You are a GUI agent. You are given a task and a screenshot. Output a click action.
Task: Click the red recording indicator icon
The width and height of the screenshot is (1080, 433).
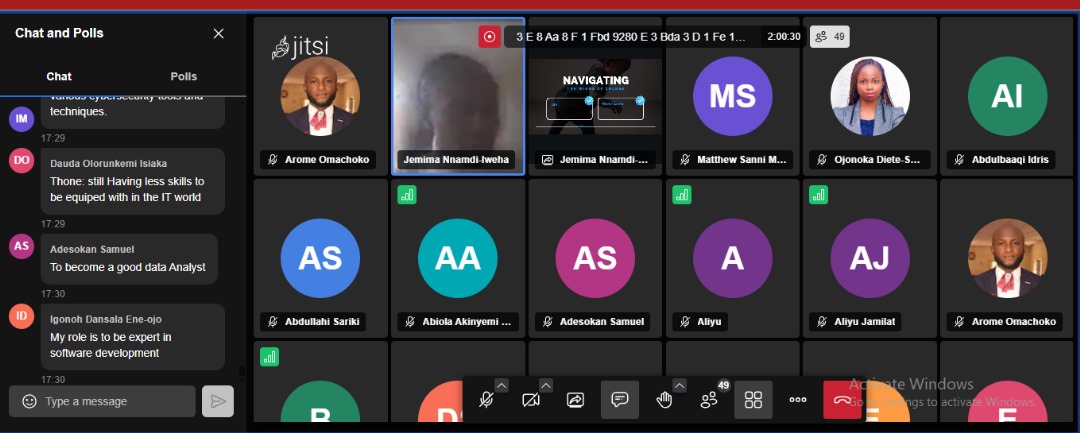[490, 36]
